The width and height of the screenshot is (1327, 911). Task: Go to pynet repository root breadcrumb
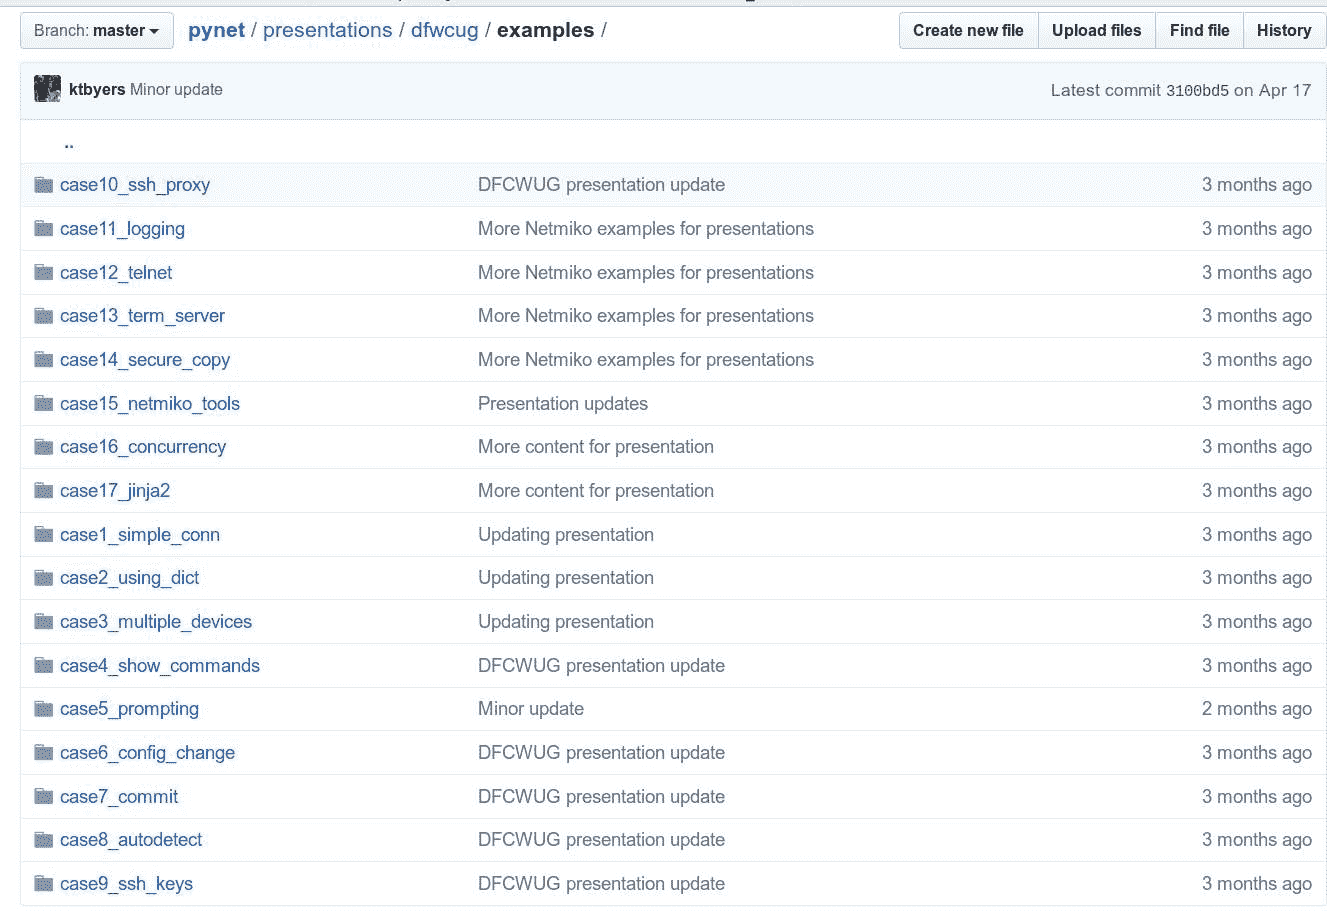216,31
